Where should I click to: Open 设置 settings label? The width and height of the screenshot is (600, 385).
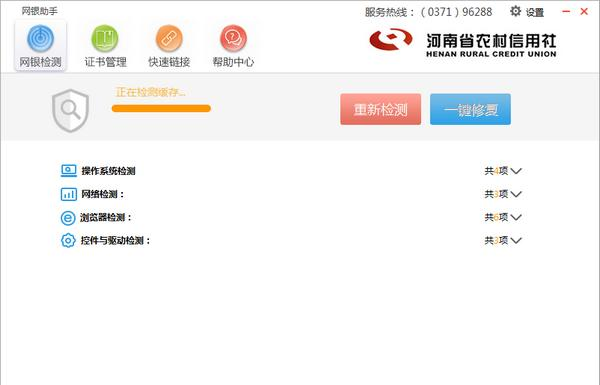pos(535,13)
